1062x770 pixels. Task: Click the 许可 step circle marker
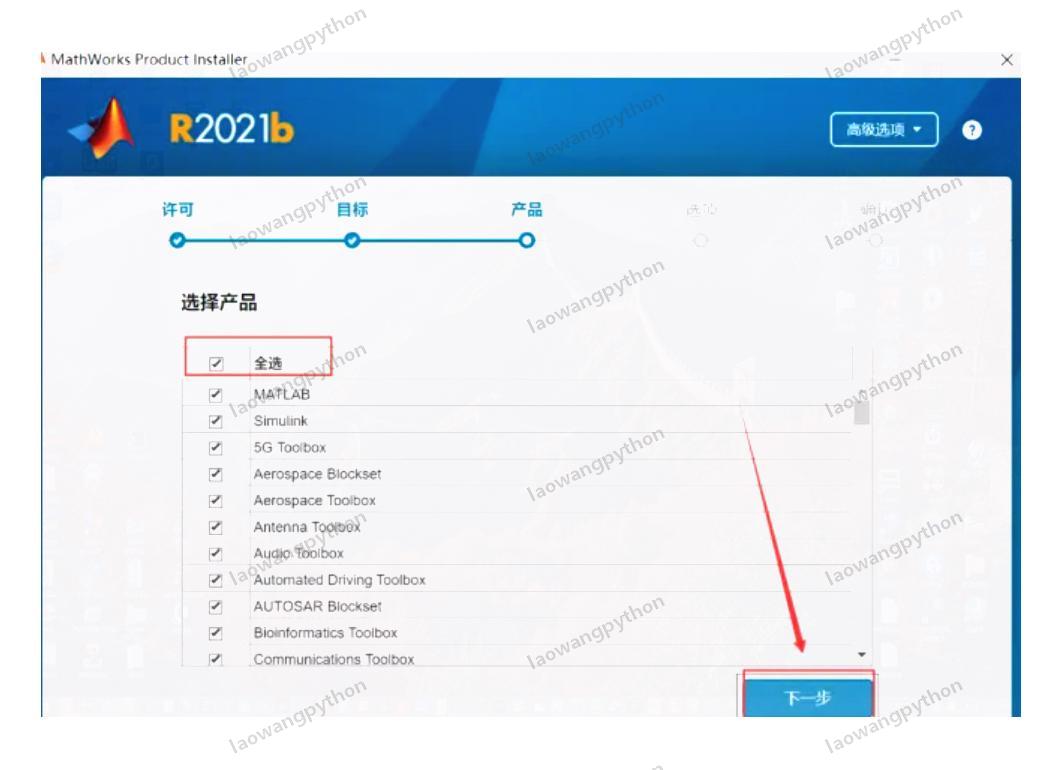[177, 240]
